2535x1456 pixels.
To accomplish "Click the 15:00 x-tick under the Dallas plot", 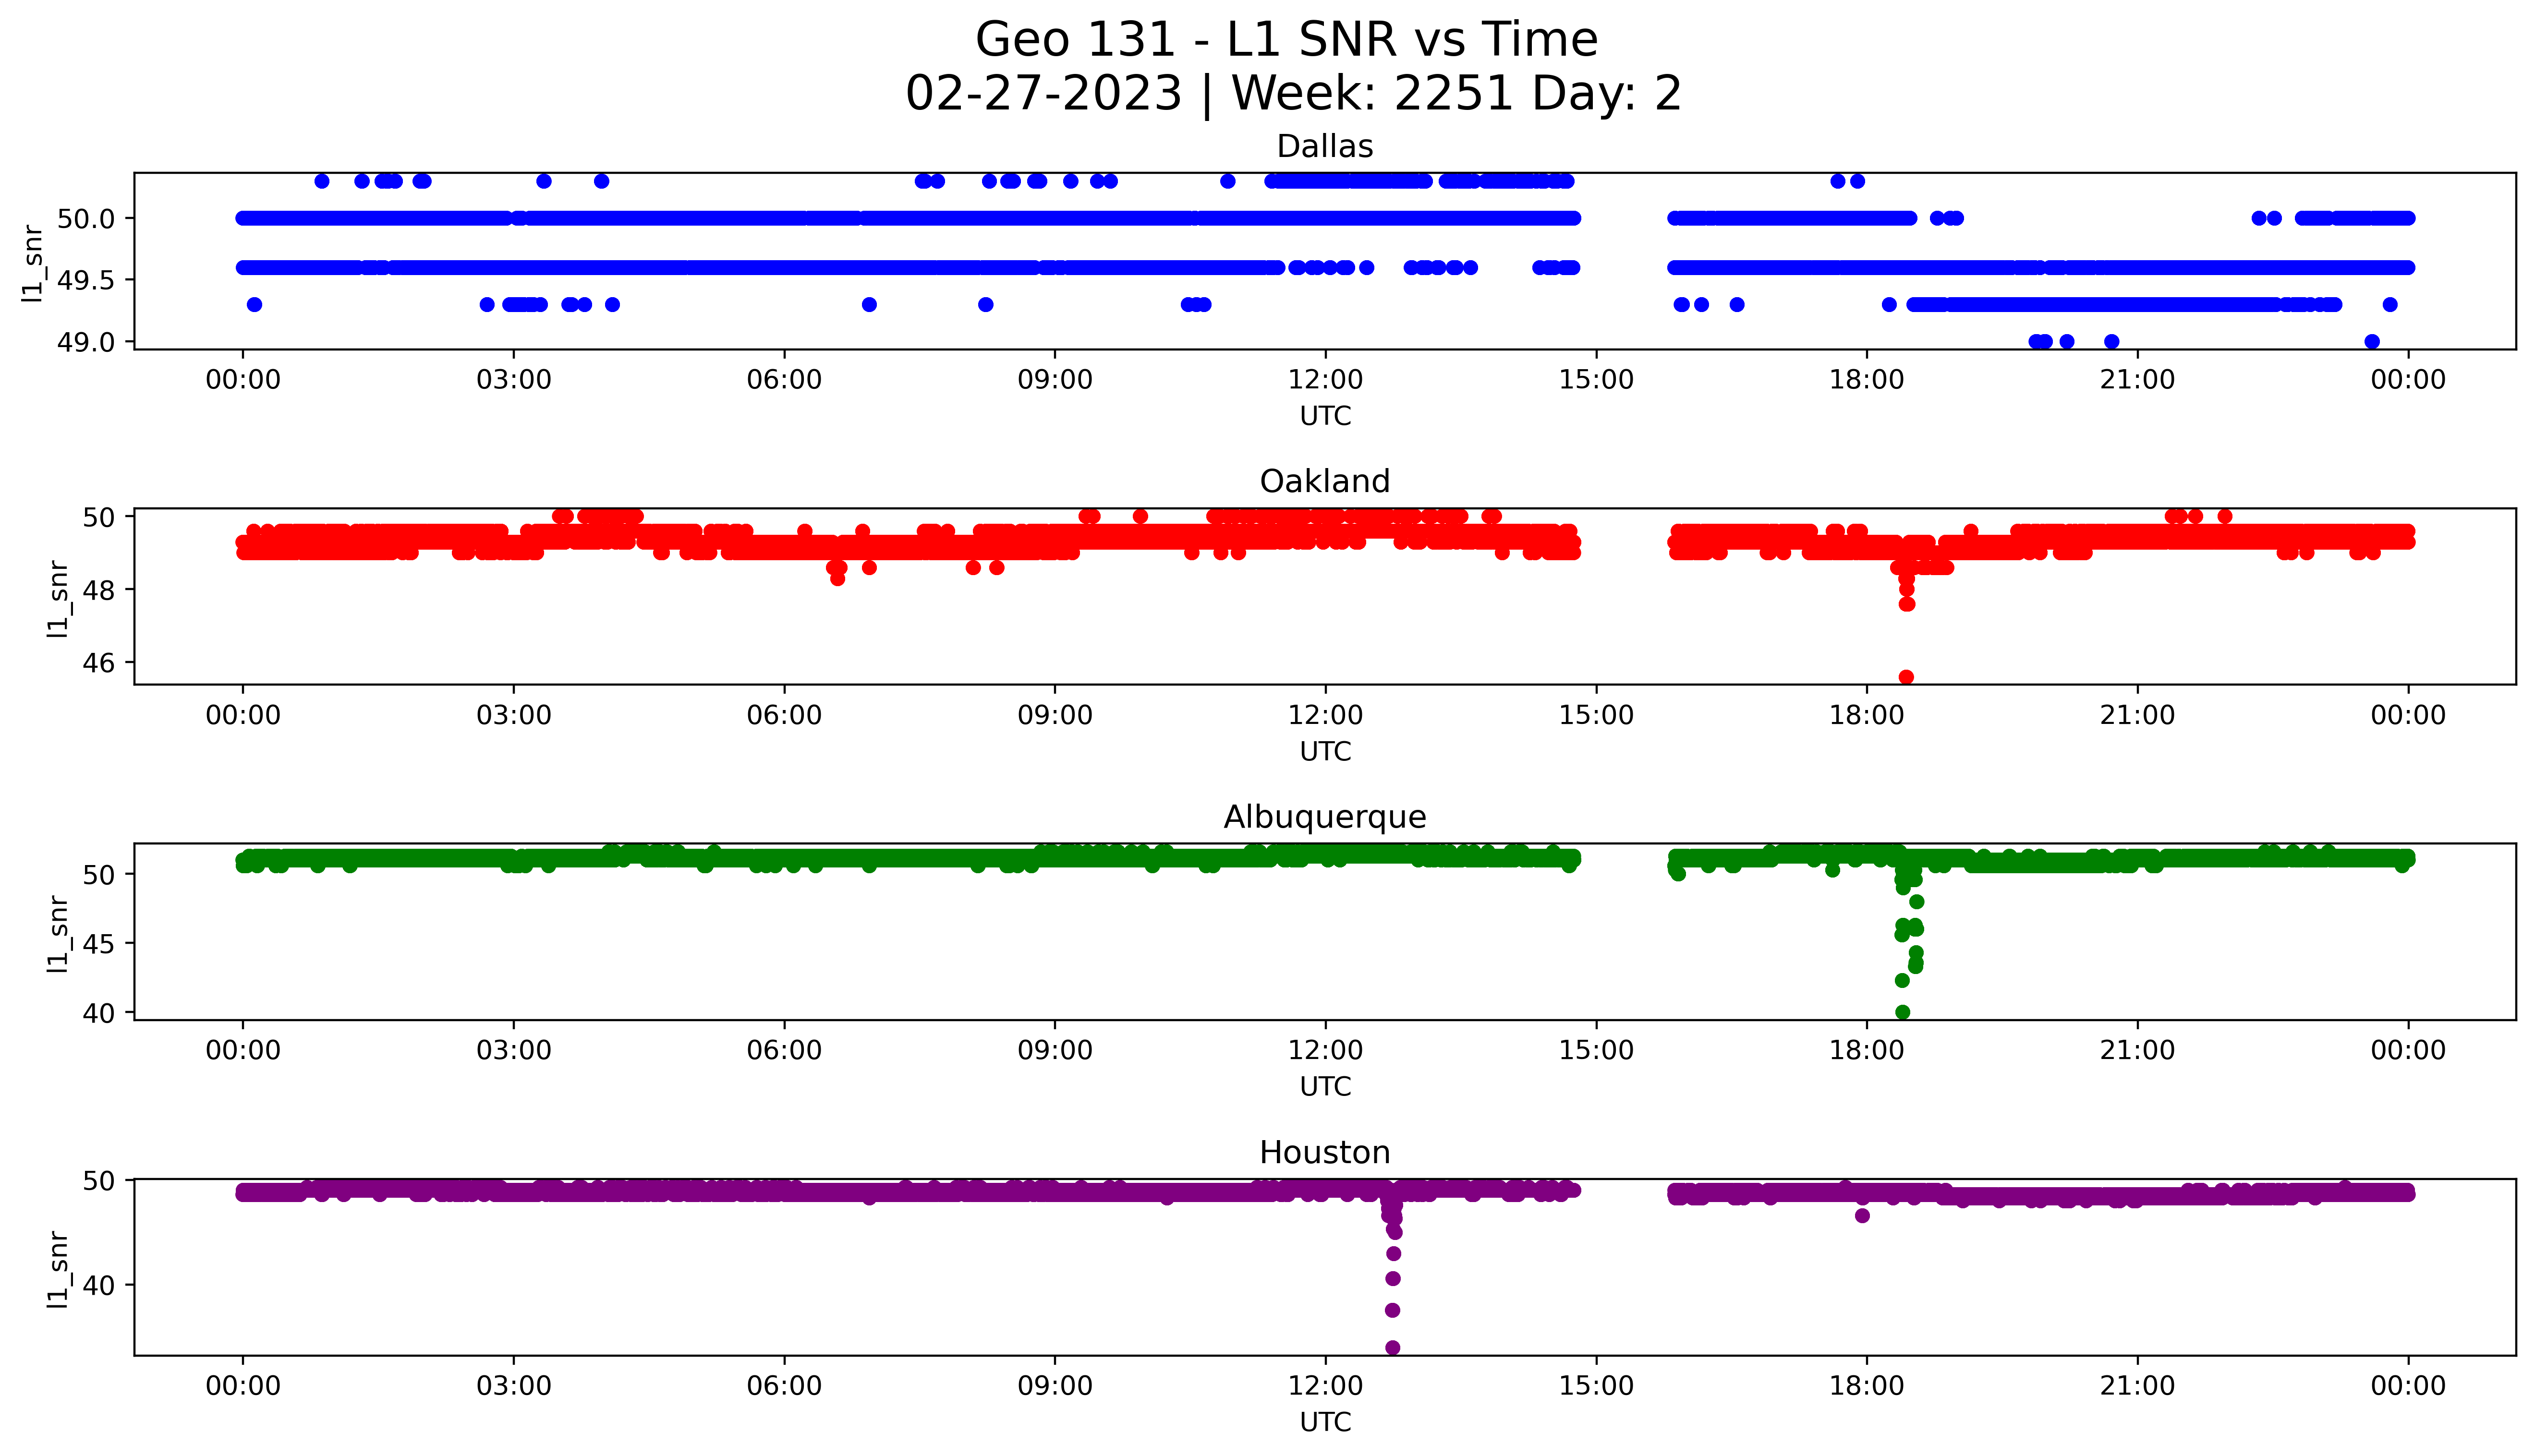I will point(1596,380).
